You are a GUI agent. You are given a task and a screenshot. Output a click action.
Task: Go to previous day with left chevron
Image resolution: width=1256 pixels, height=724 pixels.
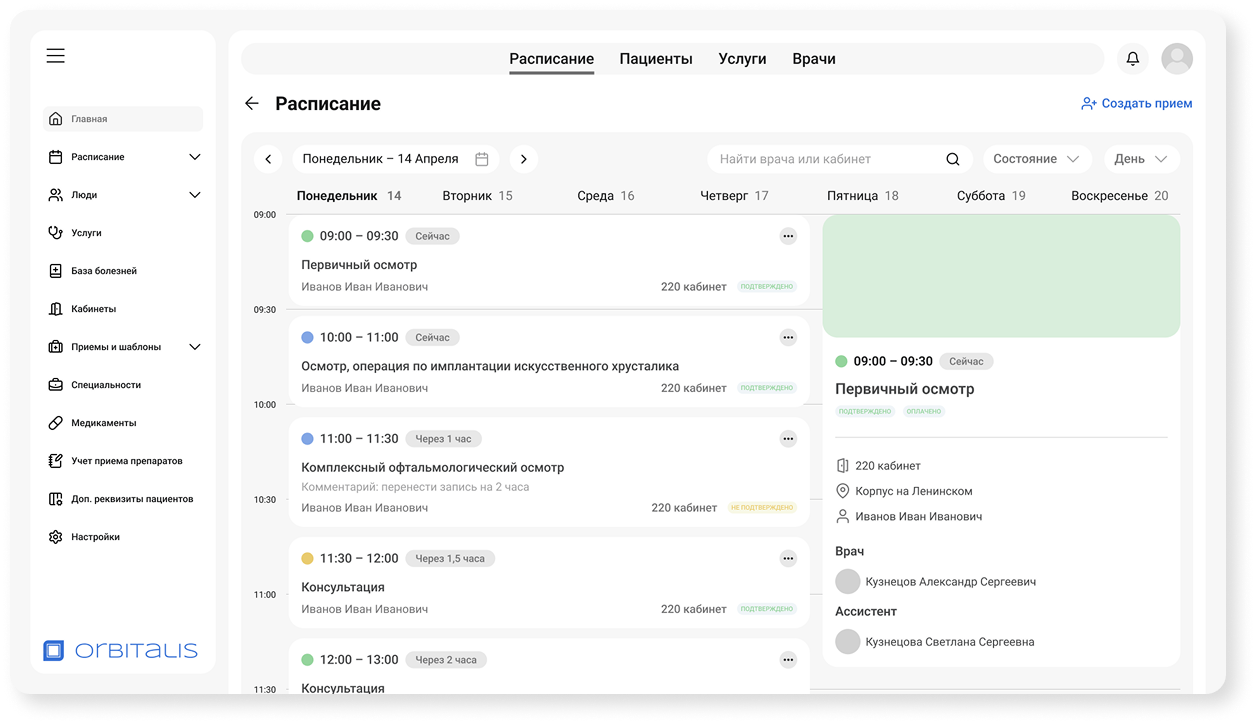pyautogui.click(x=268, y=159)
